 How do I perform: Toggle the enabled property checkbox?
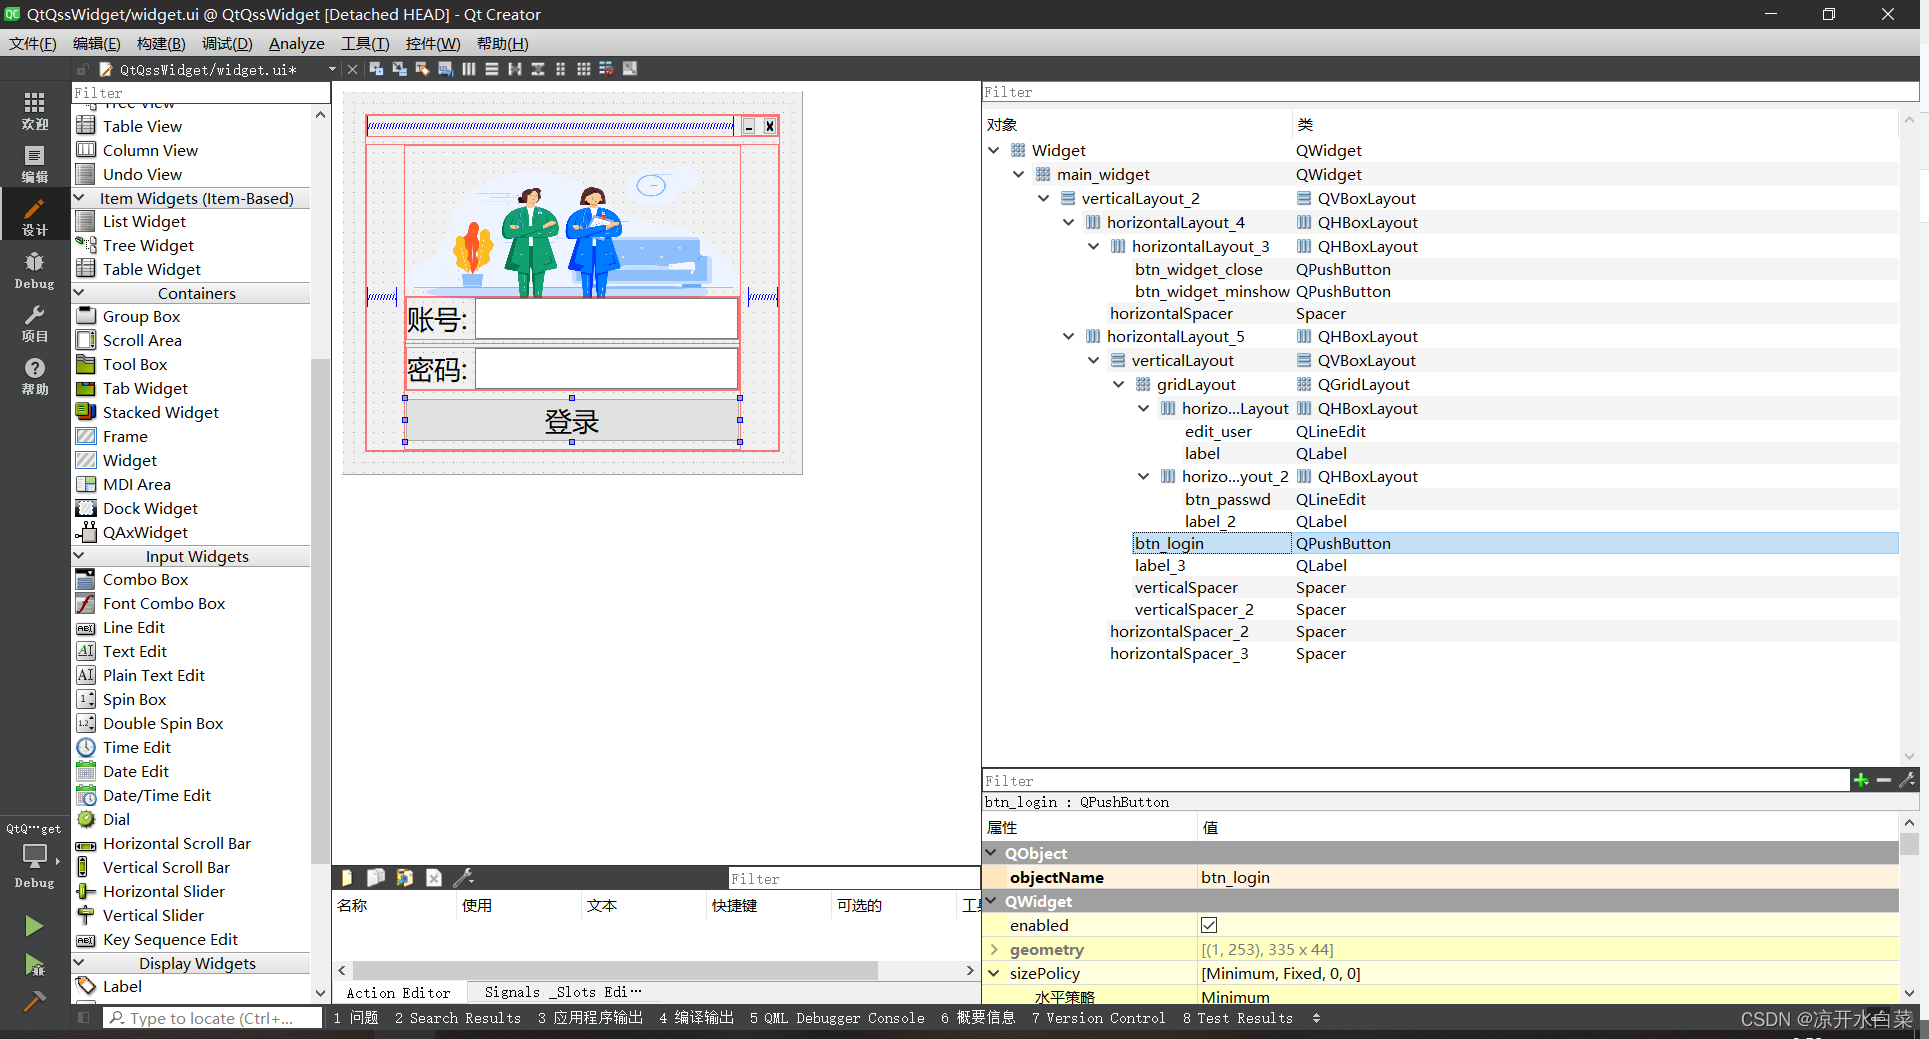1209,925
